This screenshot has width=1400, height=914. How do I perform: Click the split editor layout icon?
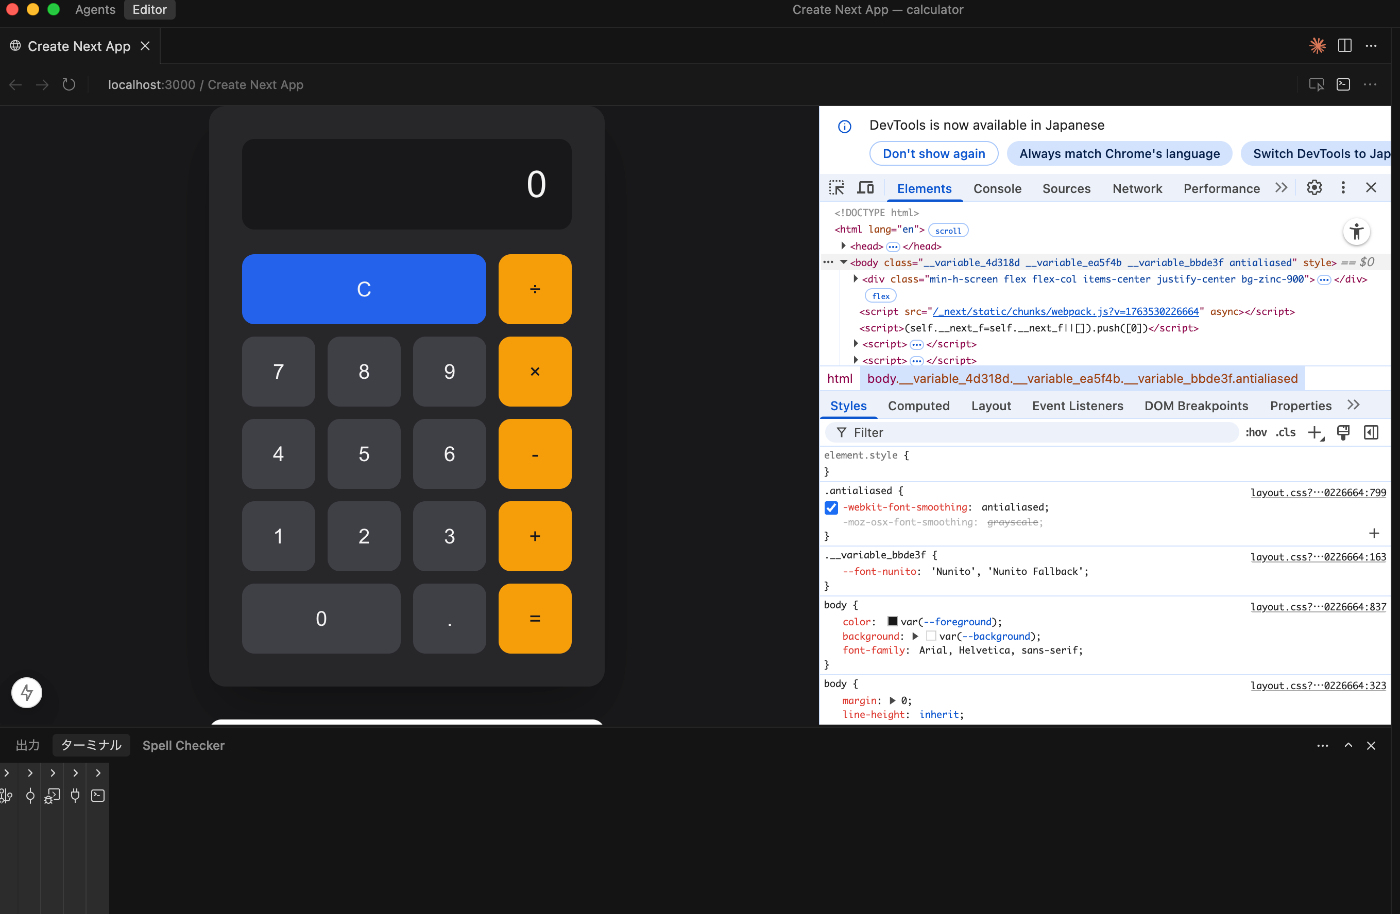pyautogui.click(x=1345, y=46)
